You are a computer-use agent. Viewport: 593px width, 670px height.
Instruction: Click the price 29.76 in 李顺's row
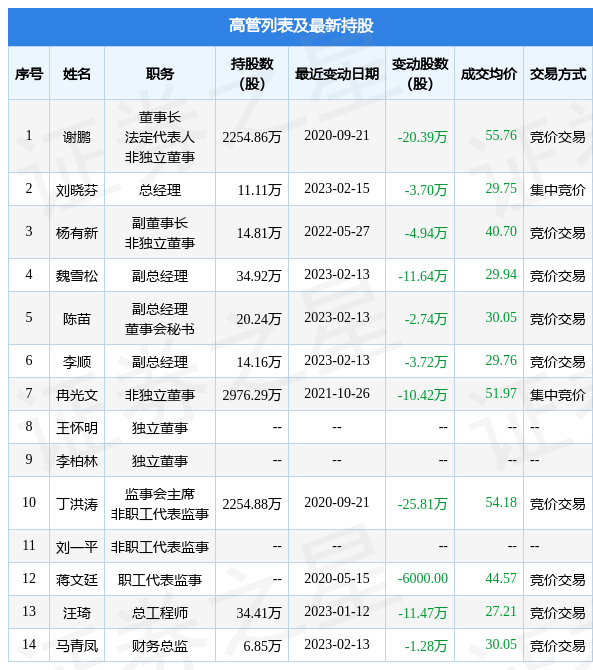coord(501,360)
